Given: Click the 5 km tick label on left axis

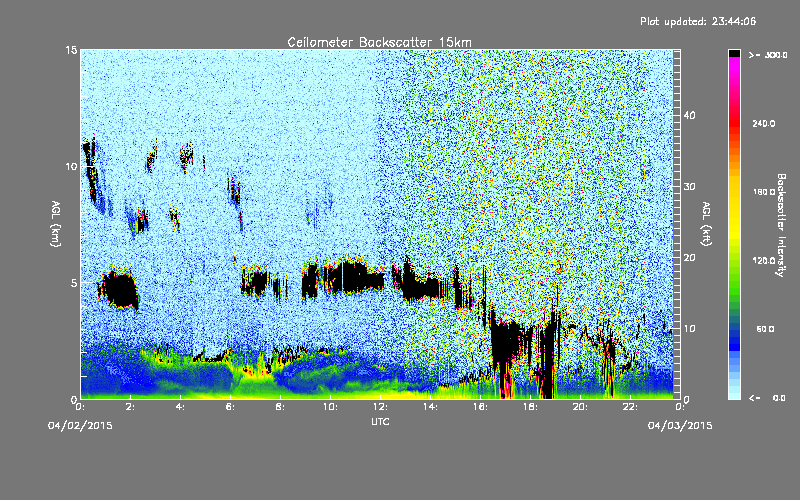Looking at the screenshot, I should click(74, 283).
